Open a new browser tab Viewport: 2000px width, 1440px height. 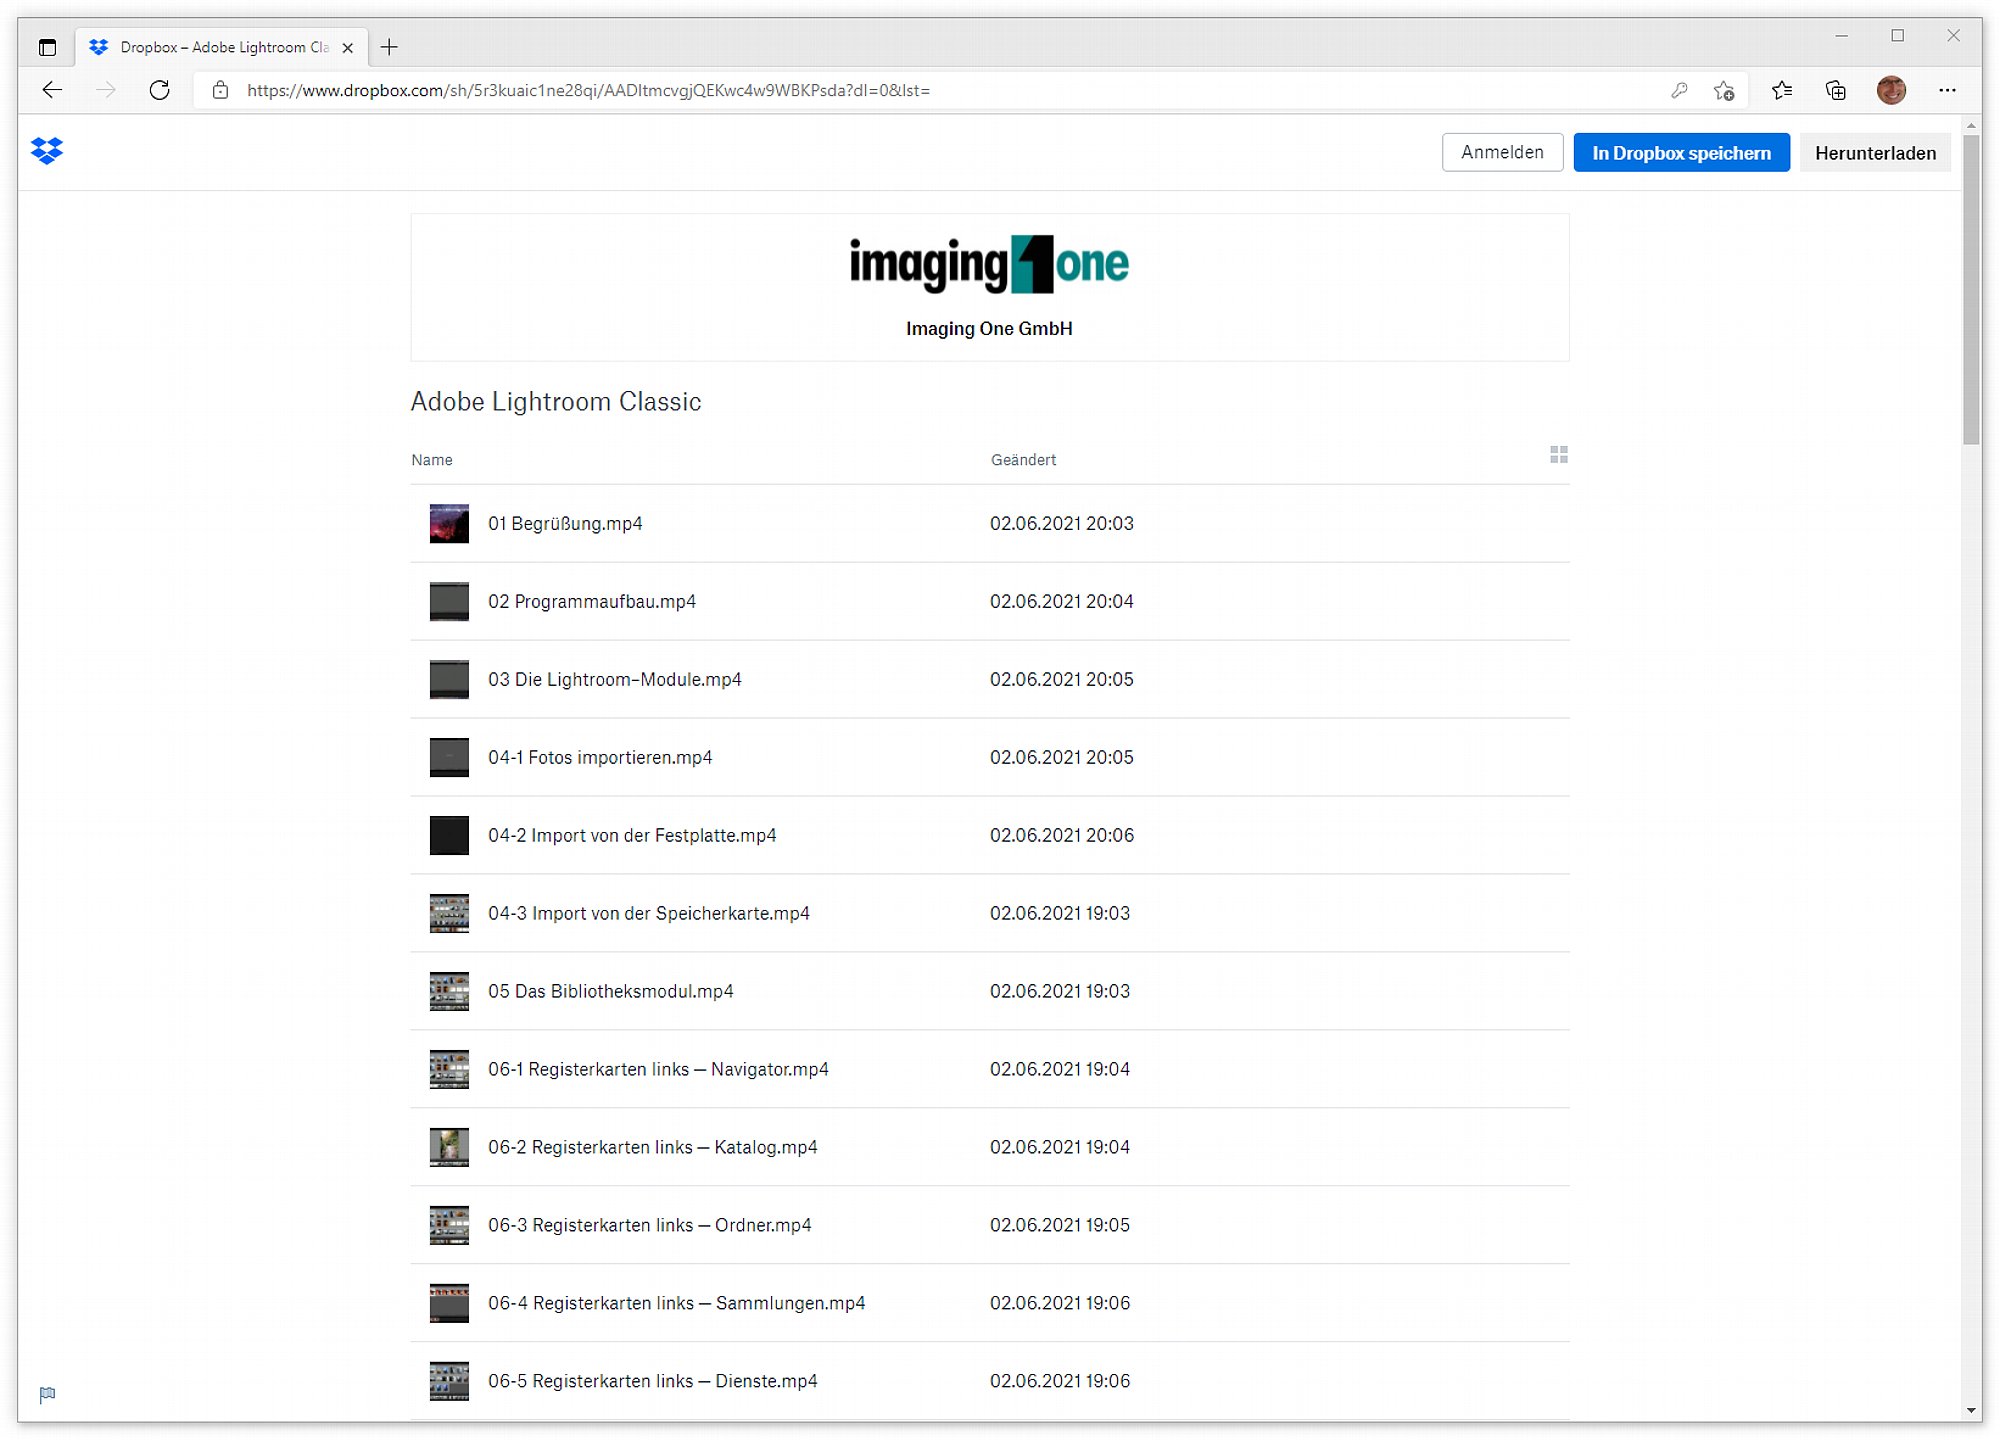pos(389,47)
